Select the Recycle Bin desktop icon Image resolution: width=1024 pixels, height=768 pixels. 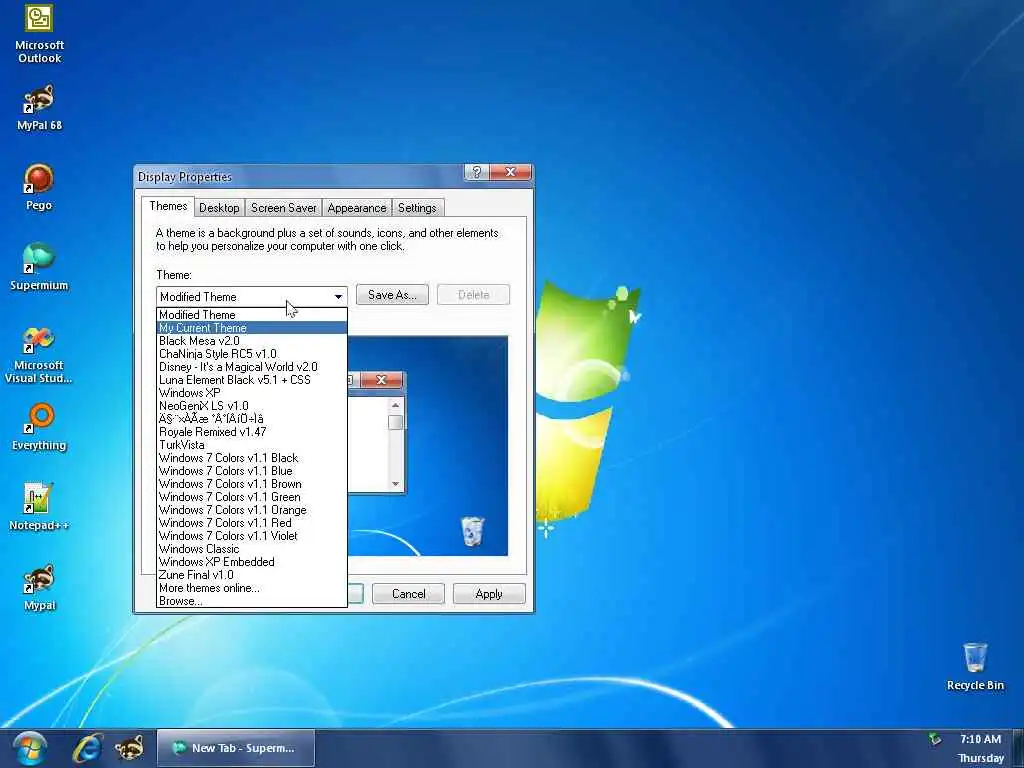pos(975,667)
